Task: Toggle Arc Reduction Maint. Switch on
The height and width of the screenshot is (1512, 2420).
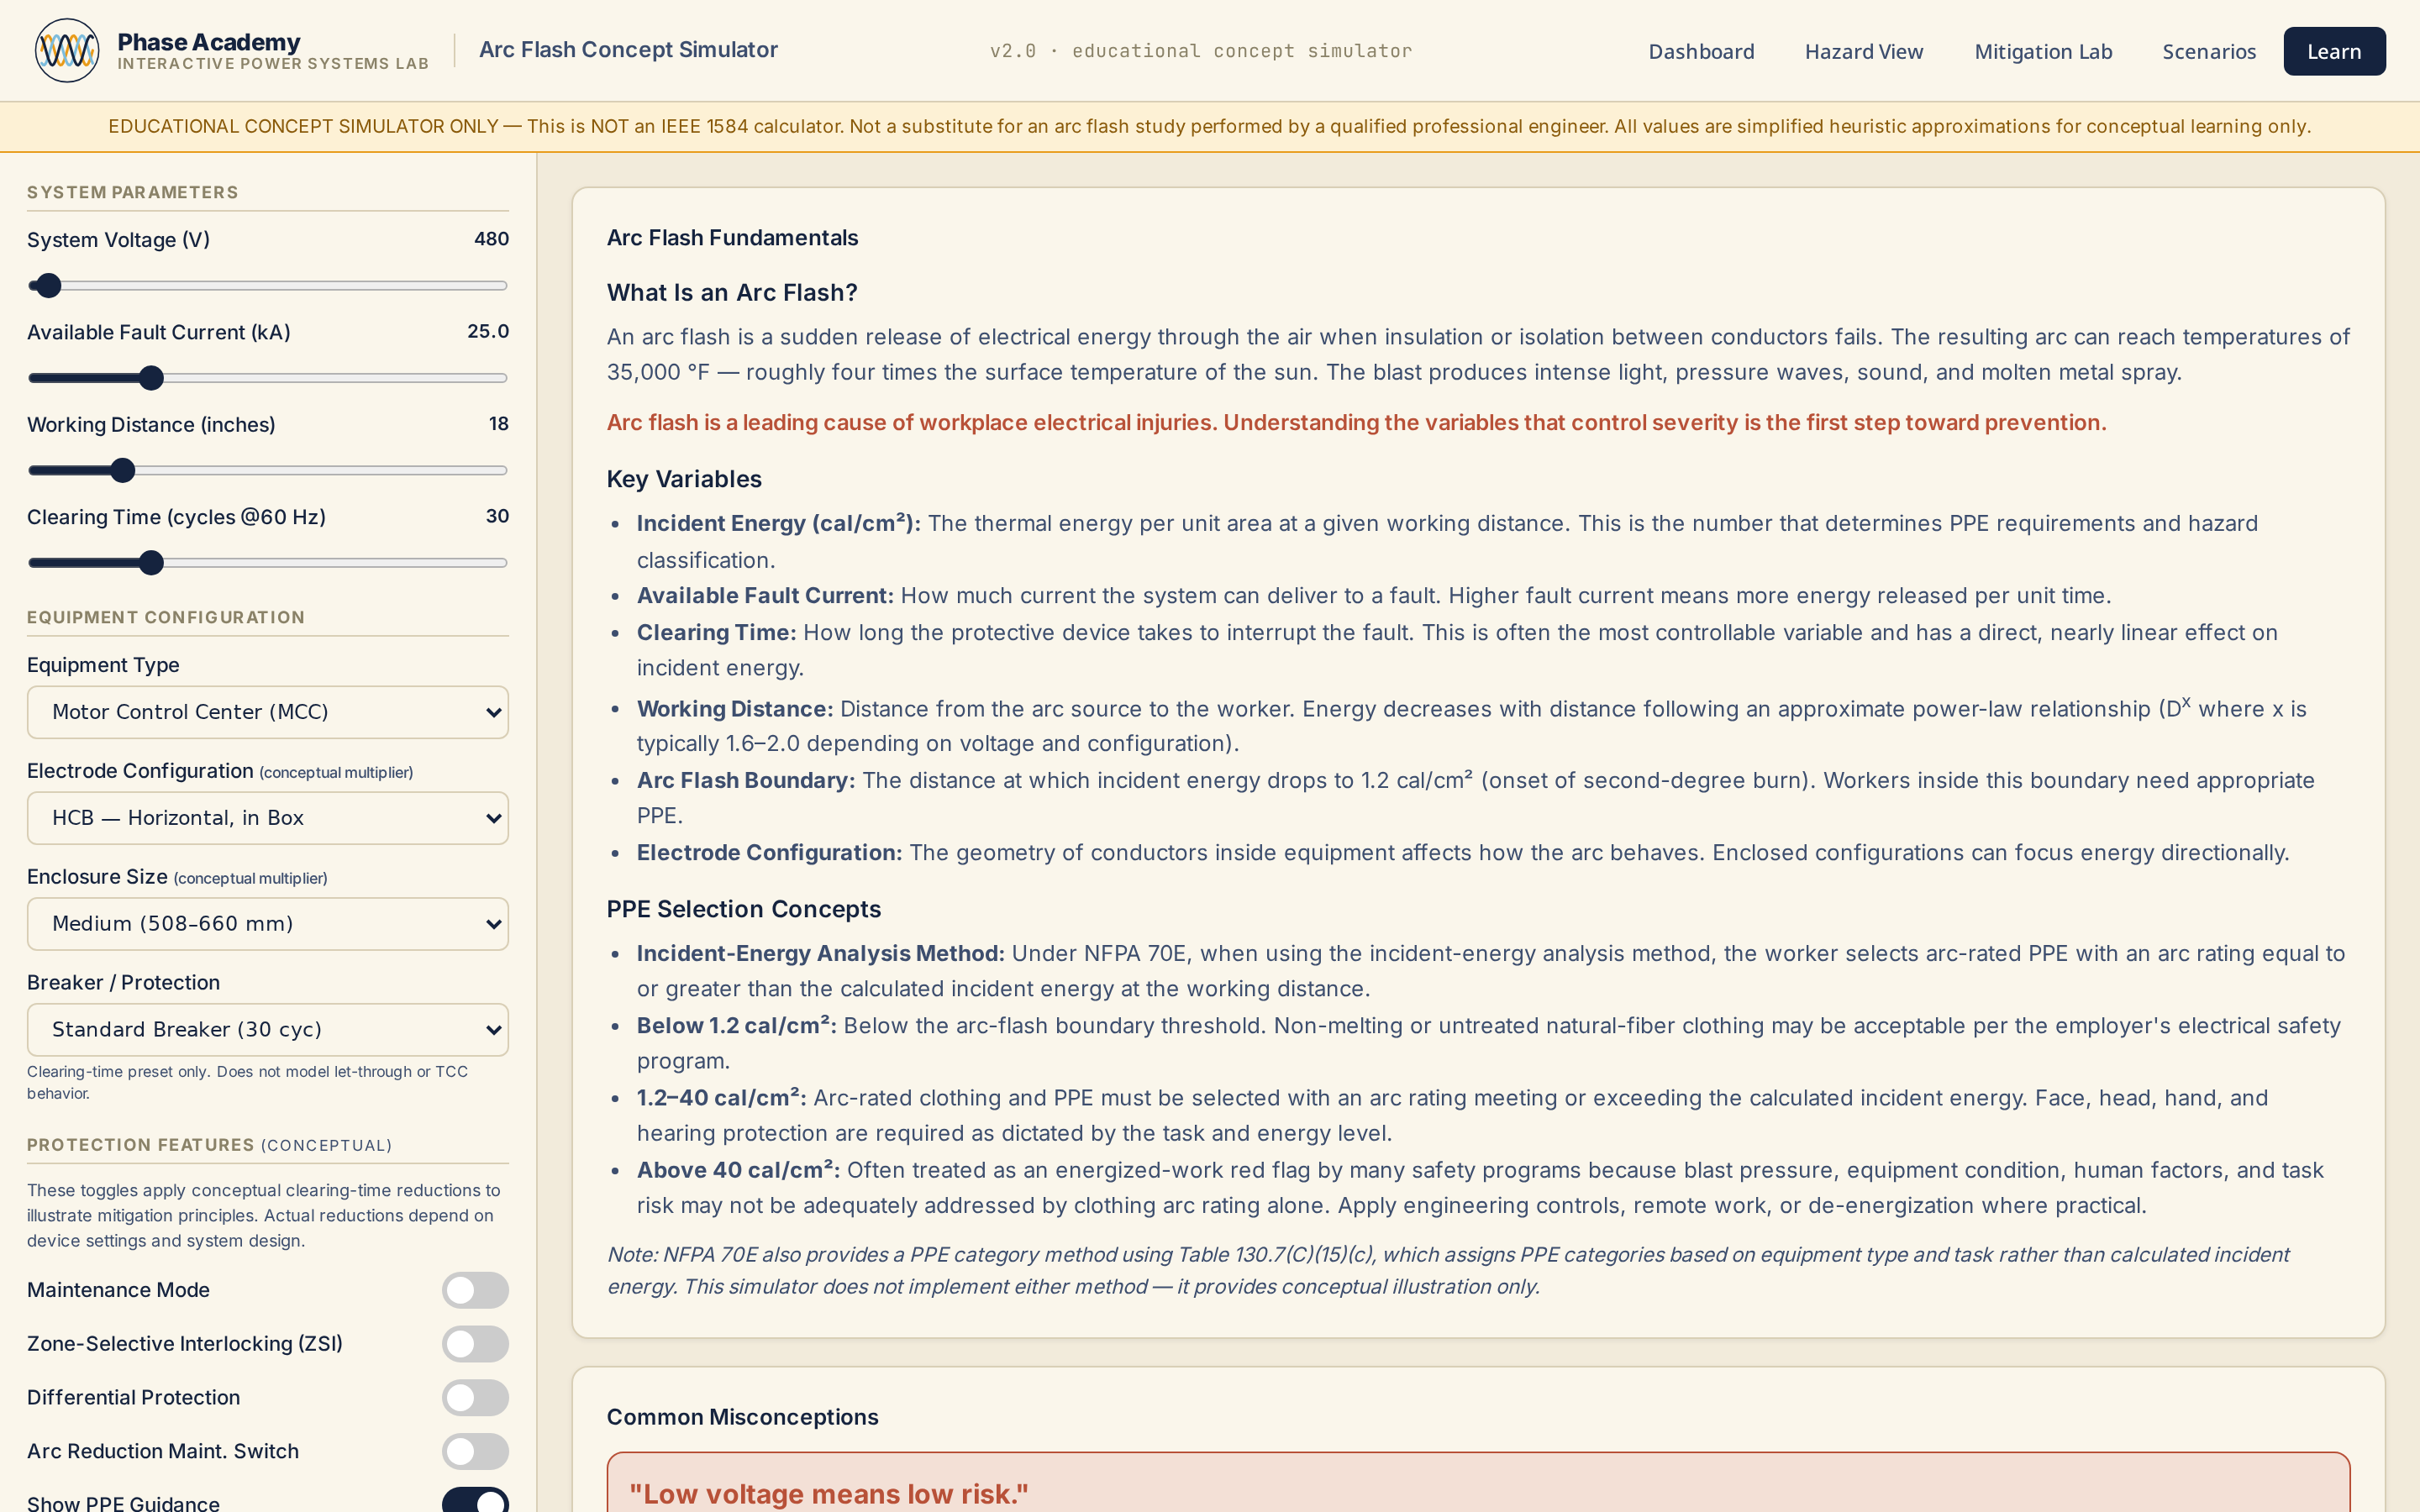Action: coord(475,1451)
